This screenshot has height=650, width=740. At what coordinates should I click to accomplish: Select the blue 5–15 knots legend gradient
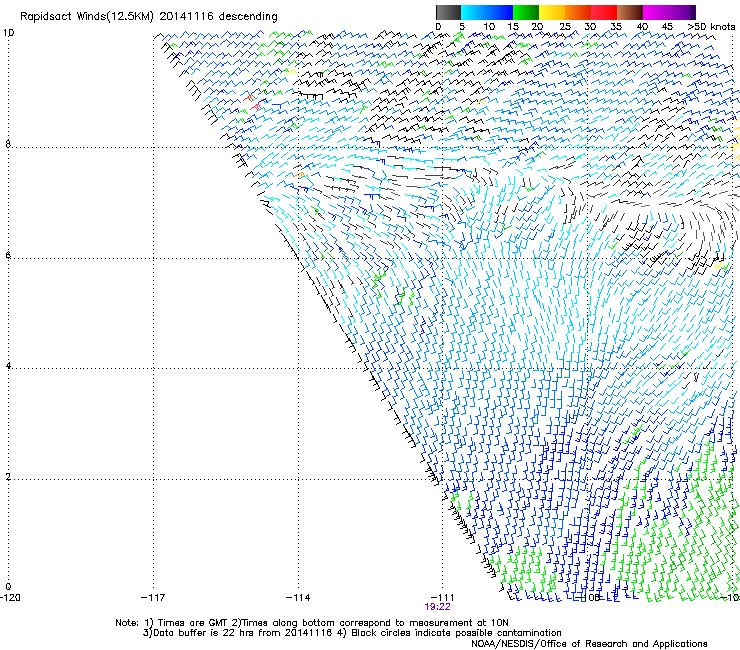point(487,12)
